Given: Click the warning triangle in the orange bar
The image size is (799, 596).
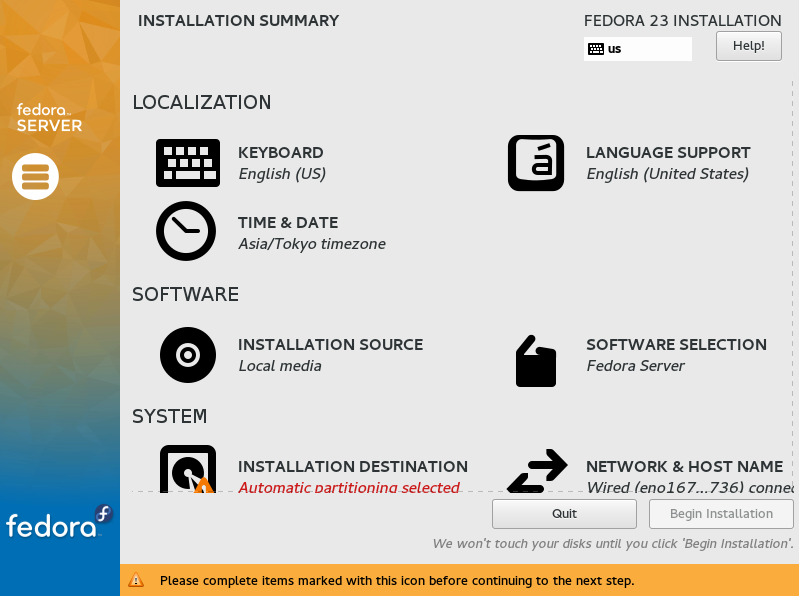Looking at the screenshot, I should tap(136, 580).
